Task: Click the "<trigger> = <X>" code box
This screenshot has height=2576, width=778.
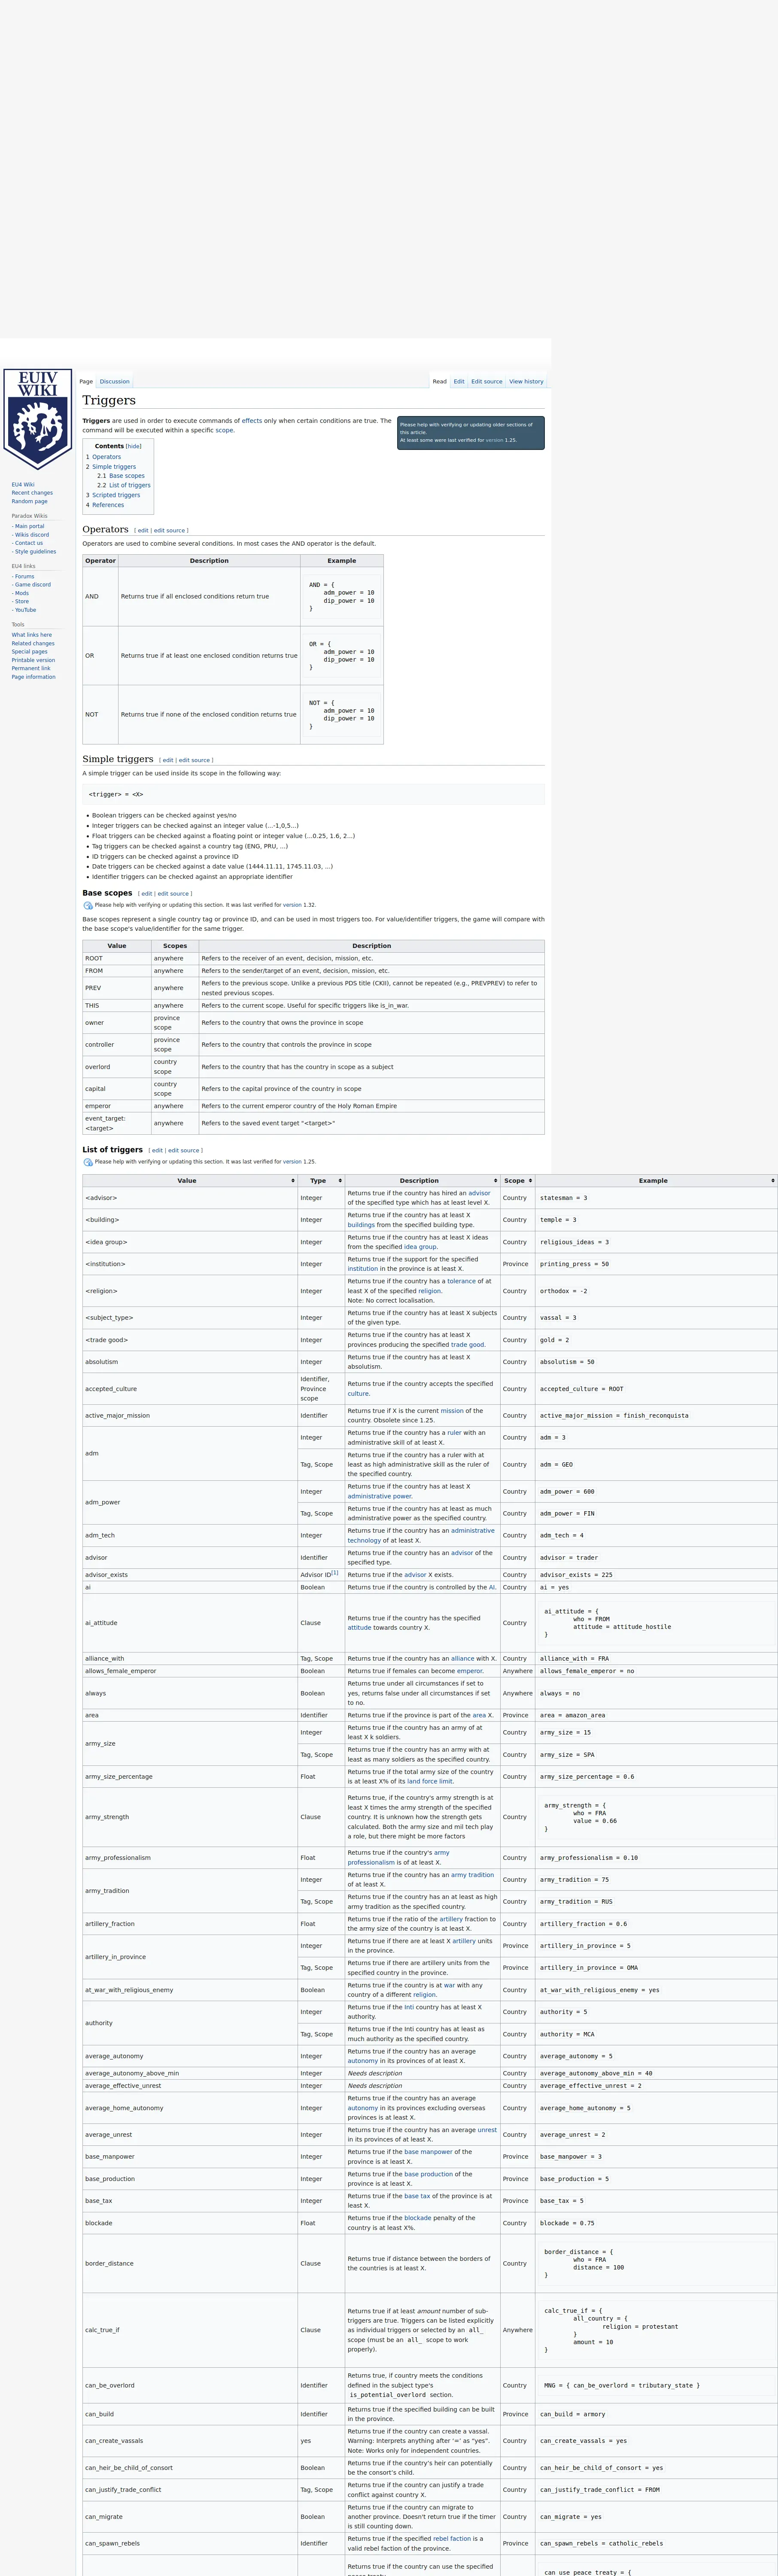Action: click(313, 795)
